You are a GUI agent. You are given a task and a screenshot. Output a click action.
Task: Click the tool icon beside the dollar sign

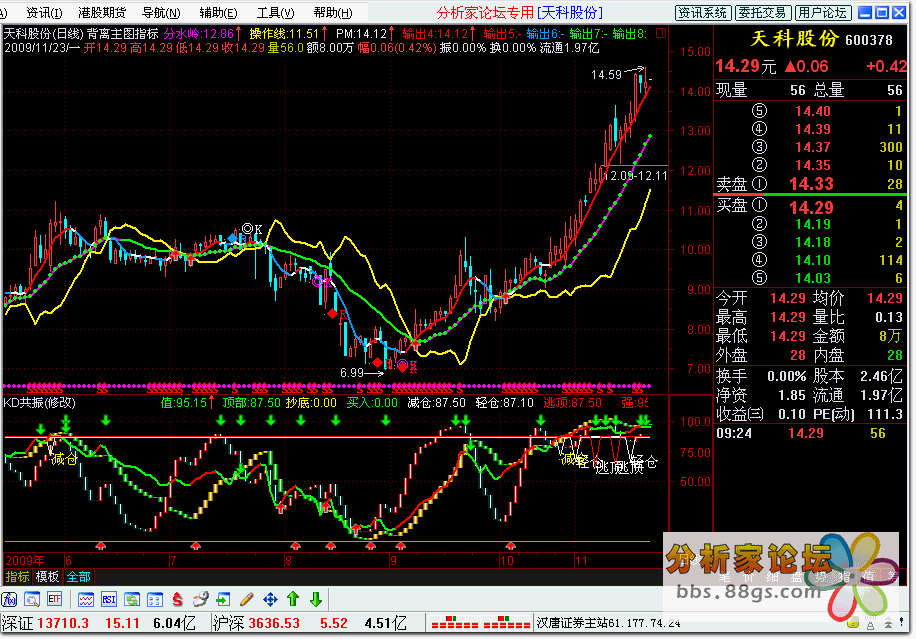pos(200,599)
